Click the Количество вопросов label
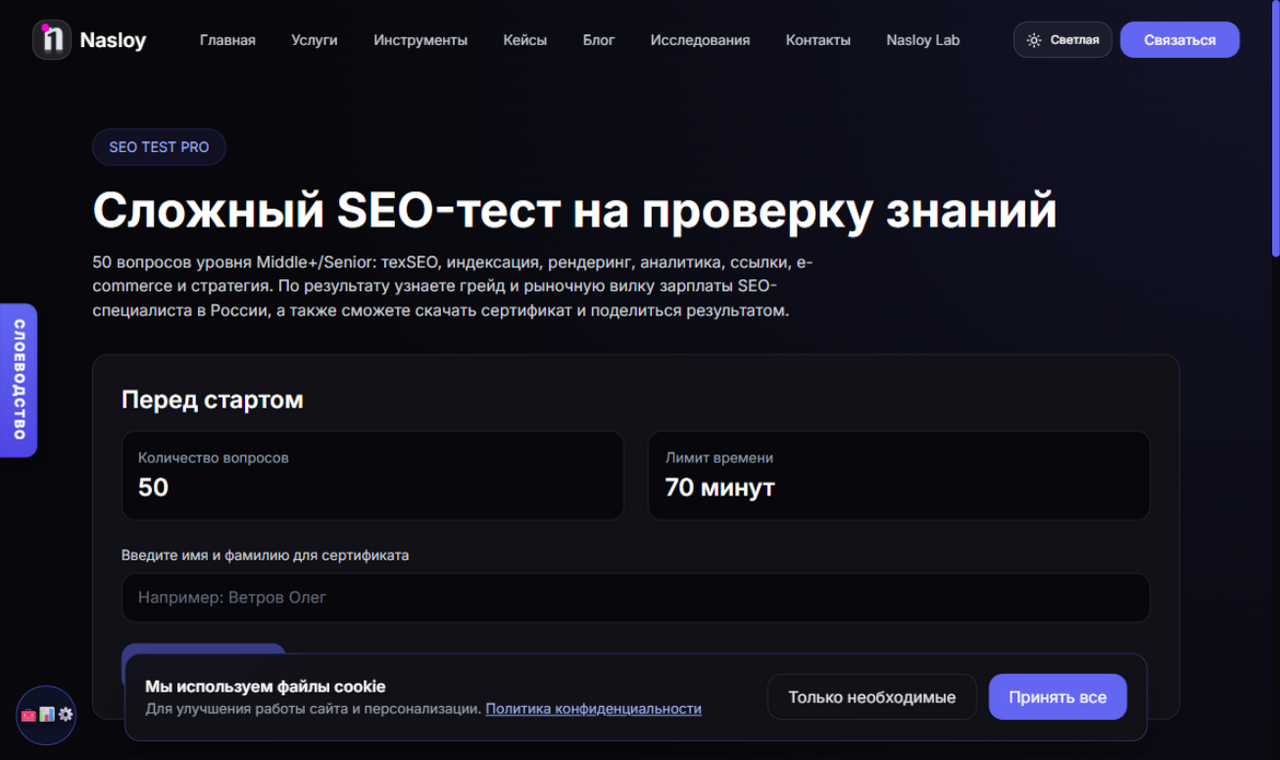1280x760 pixels. [213, 458]
